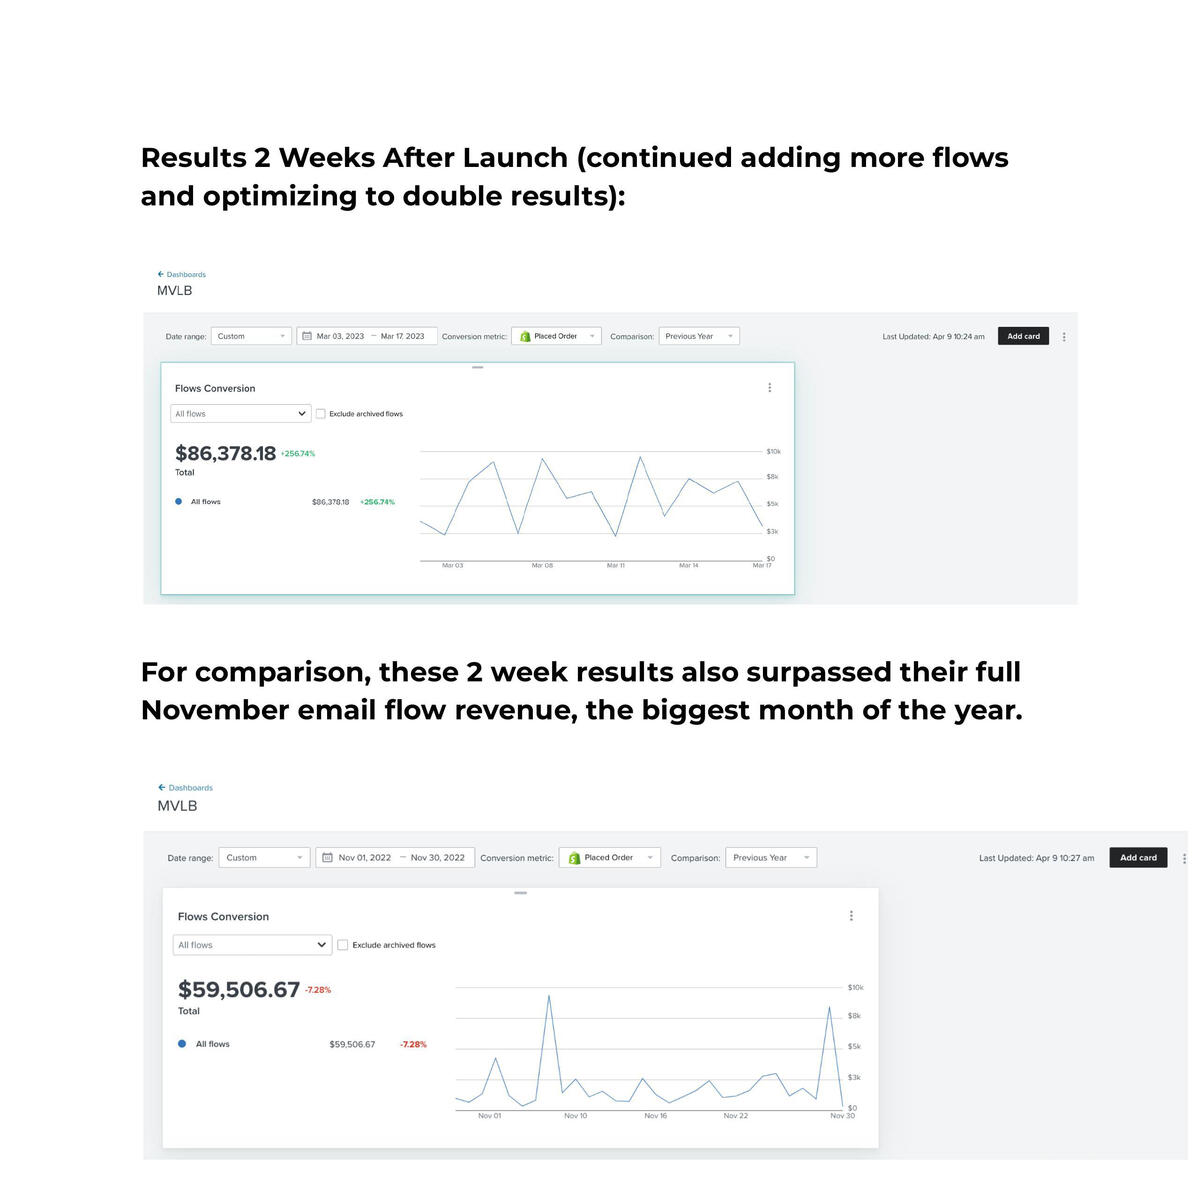Image resolution: width=1195 pixels, height=1200 pixels.
Task: Toggle the All flows blue legend dot in bottom card
Action: click(x=182, y=1044)
